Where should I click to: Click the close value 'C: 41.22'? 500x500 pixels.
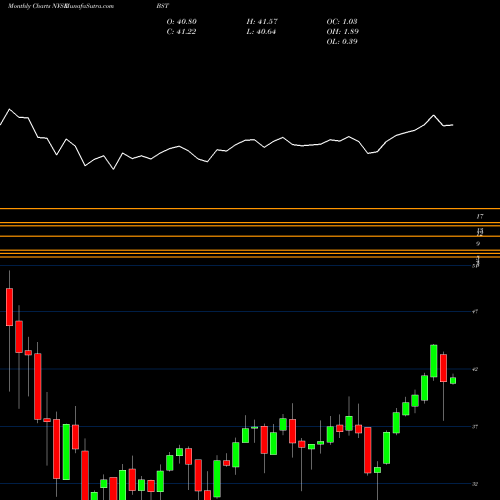click(x=181, y=32)
